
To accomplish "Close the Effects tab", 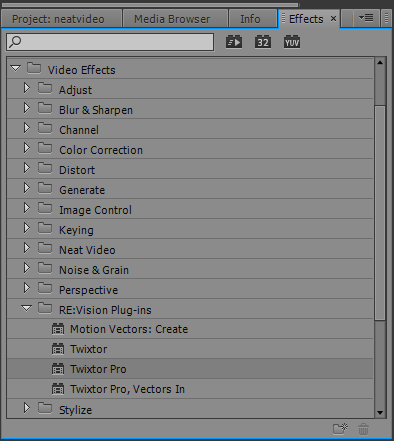I will 333,19.
